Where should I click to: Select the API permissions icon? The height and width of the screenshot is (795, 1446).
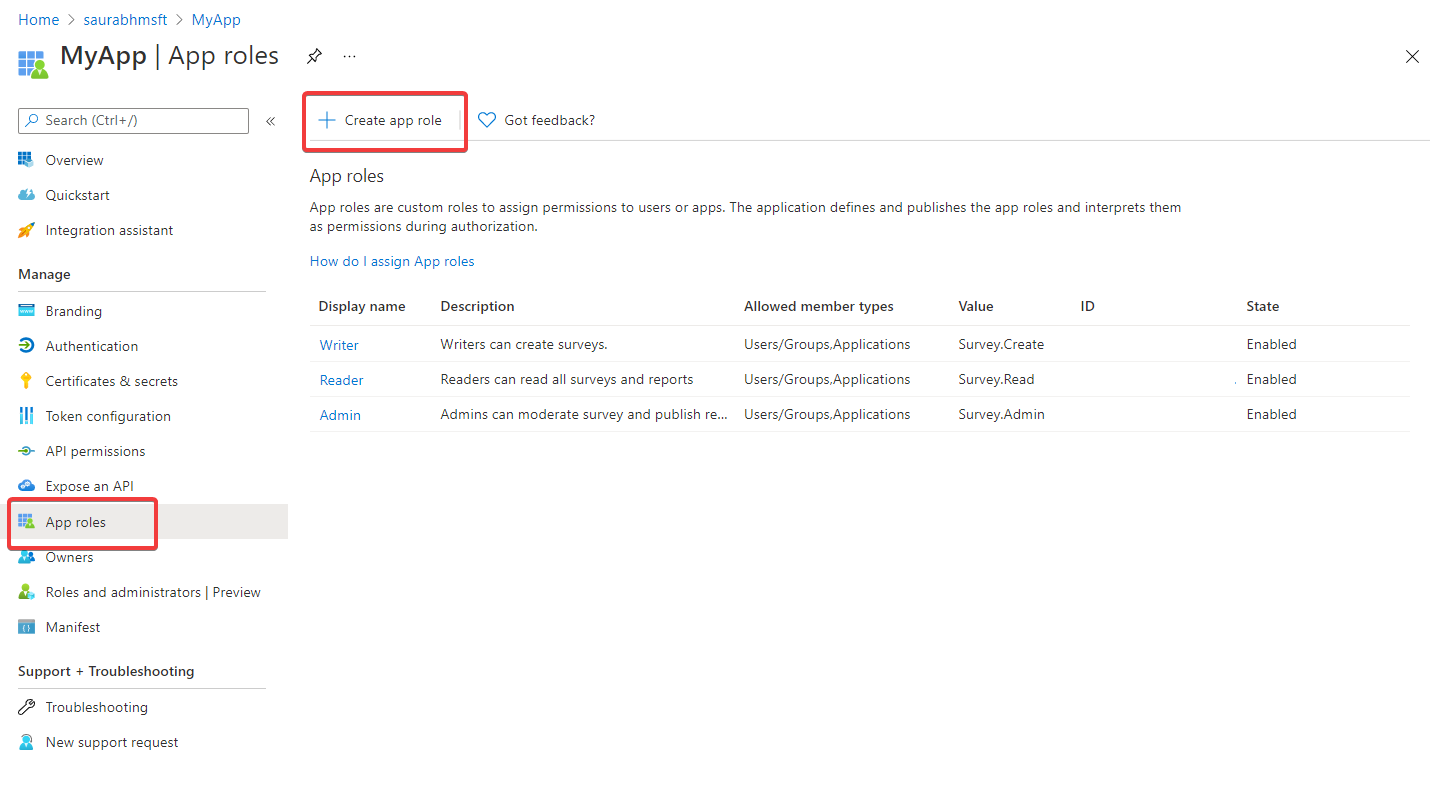(27, 450)
